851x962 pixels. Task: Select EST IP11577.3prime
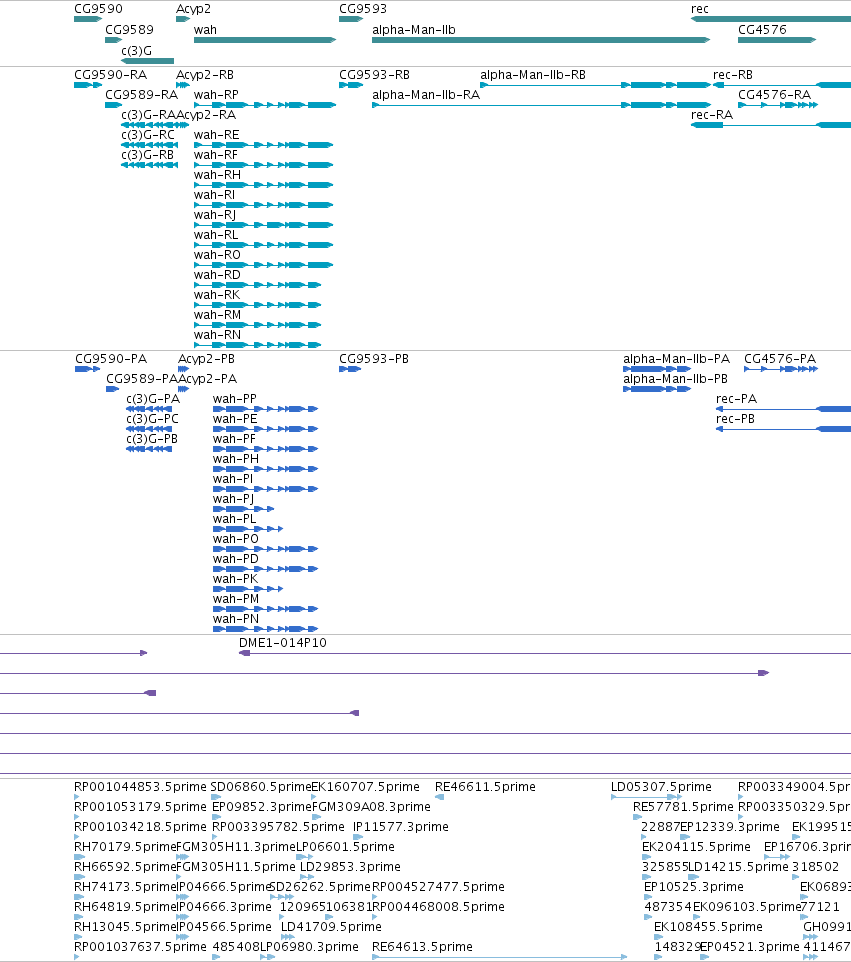tap(401, 827)
